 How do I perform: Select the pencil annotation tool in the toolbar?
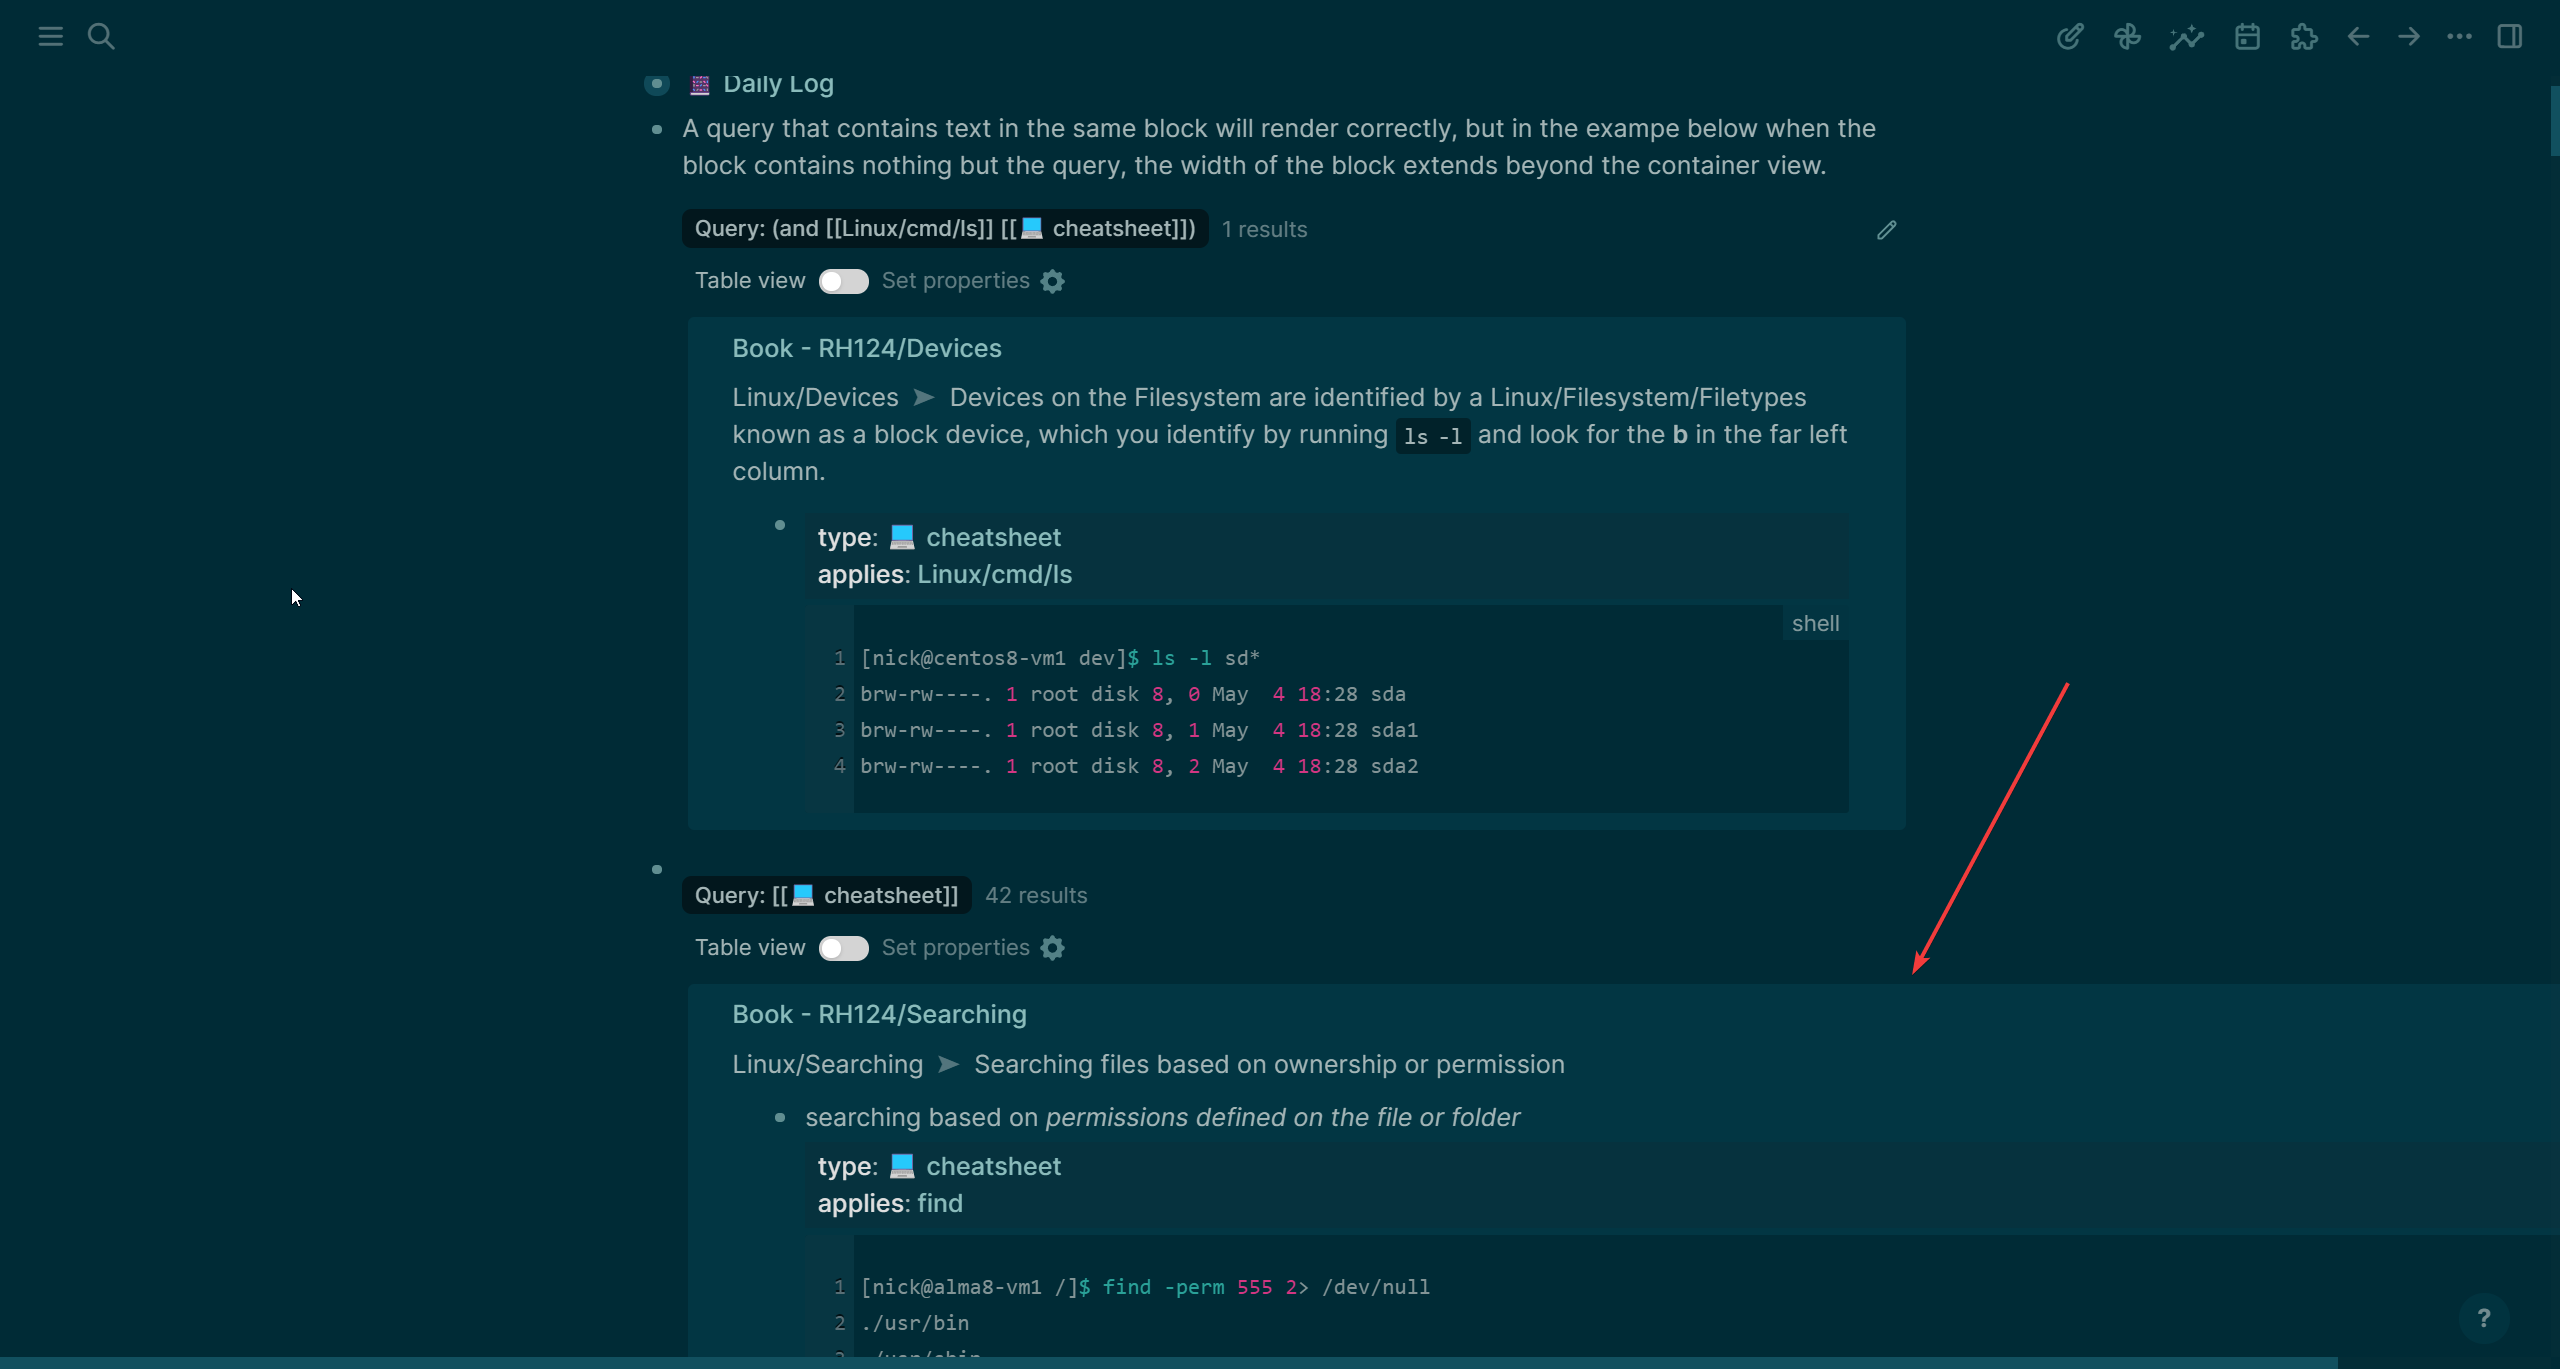tap(2069, 36)
